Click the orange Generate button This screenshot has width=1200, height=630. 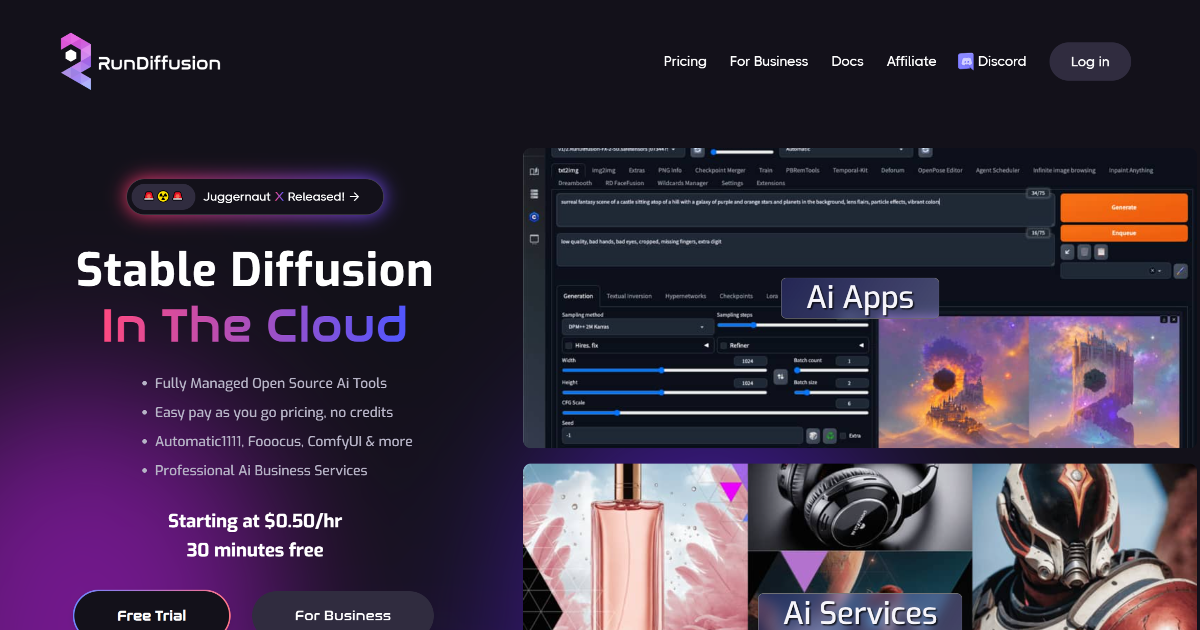coord(1123,207)
